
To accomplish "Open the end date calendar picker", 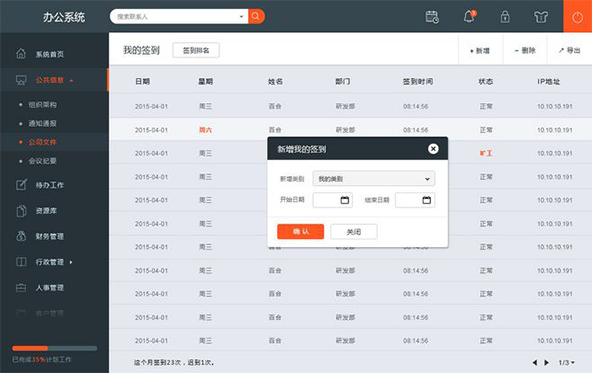I will pyautogui.click(x=426, y=200).
